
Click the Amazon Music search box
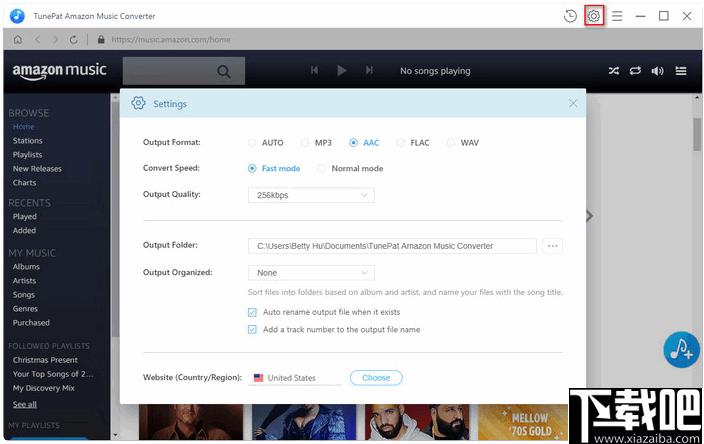coord(184,71)
